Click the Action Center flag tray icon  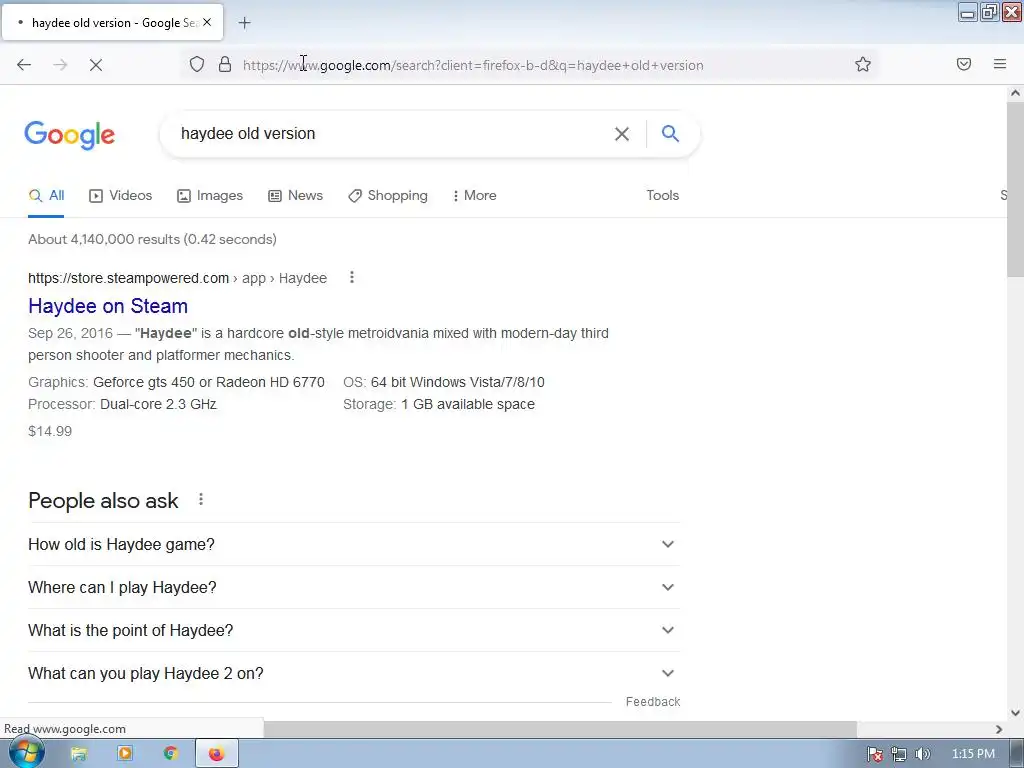pos(875,754)
